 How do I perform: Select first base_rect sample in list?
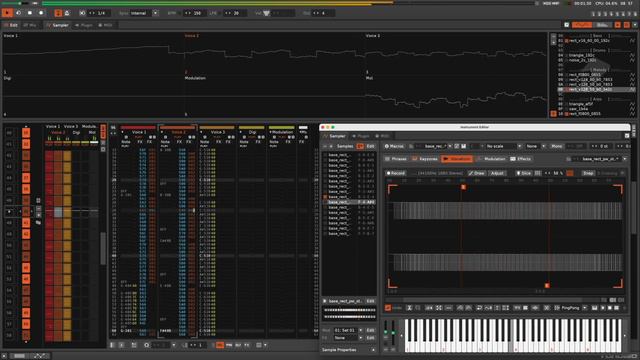pos(349,155)
